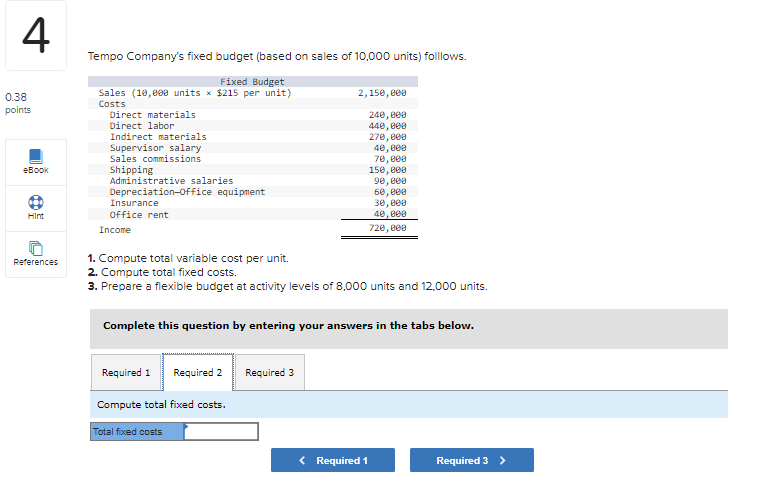Click the 'Shipping' cost label

(x=131, y=170)
